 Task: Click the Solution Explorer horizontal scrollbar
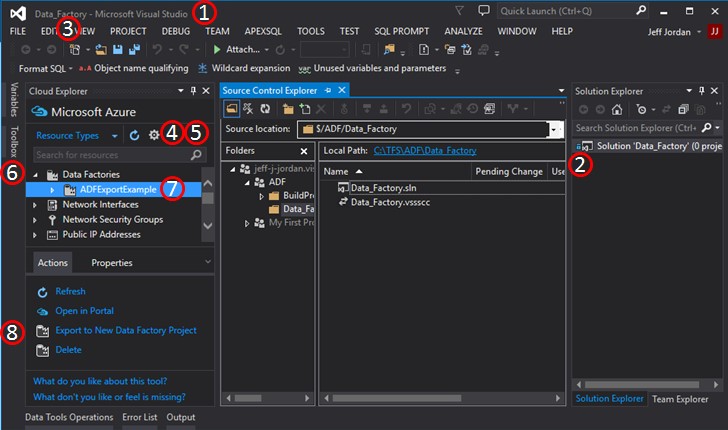647,385
